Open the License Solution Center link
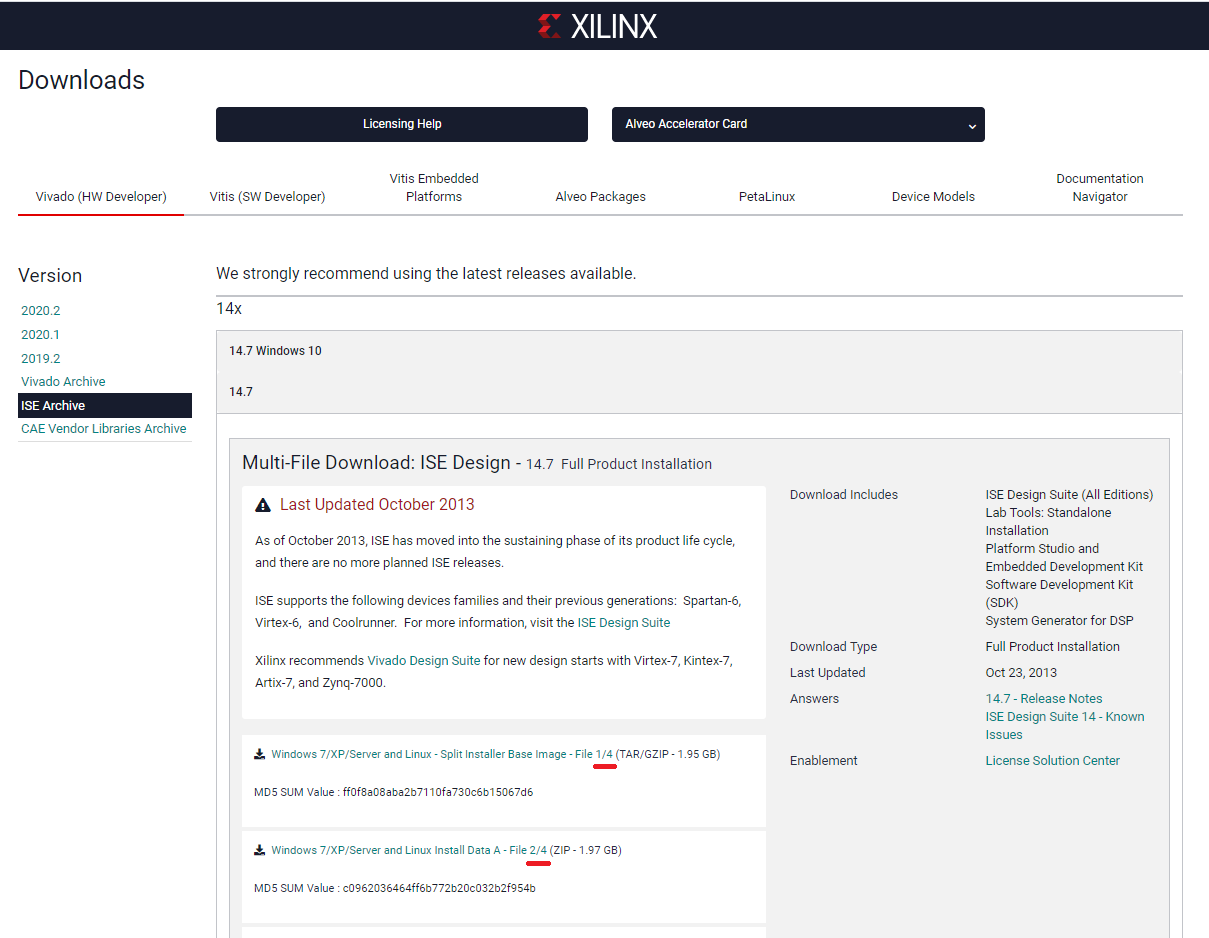 point(1053,761)
